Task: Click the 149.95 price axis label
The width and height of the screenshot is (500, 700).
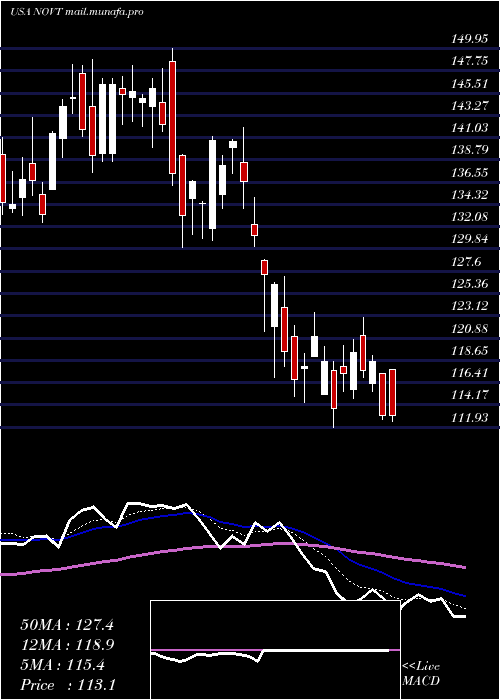Action: [469, 39]
